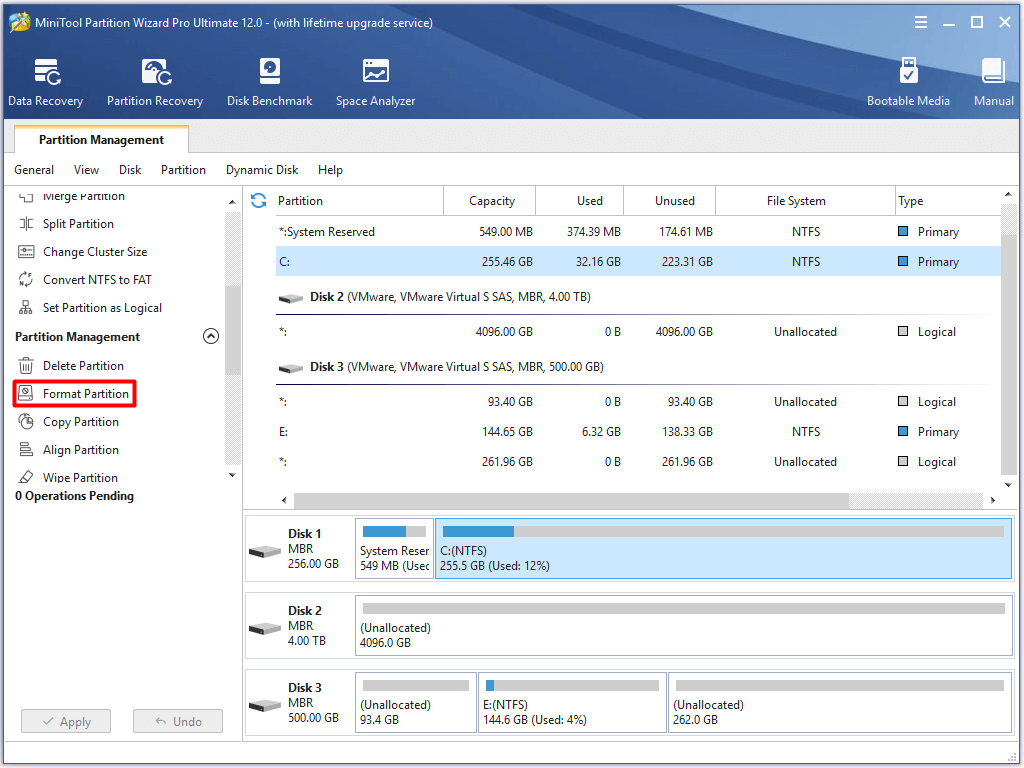
Task: Select Split Partition in sidebar
Action: (x=78, y=224)
